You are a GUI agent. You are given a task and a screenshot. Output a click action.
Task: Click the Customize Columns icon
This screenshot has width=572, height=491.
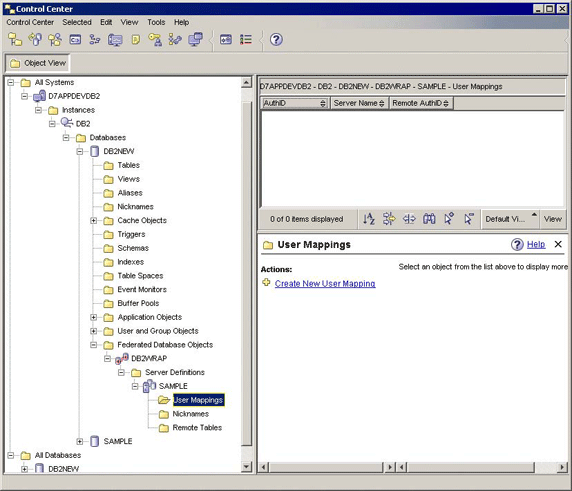coord(409,219)
